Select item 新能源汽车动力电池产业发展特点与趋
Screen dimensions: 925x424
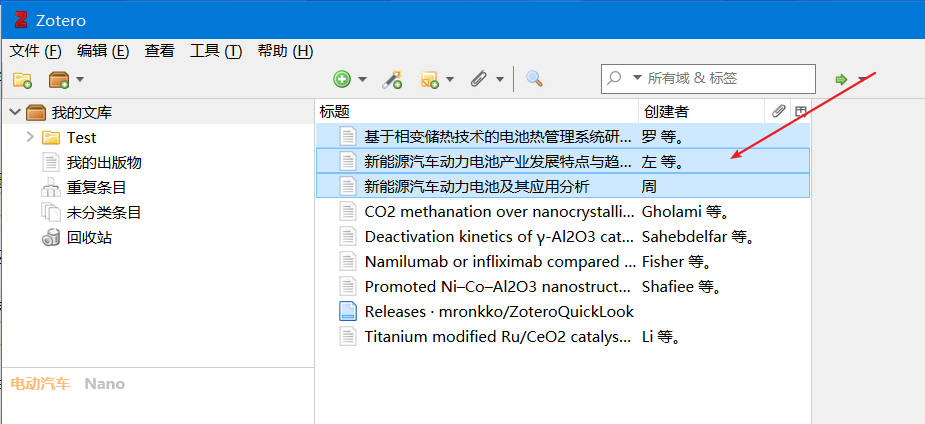point(563,161)
